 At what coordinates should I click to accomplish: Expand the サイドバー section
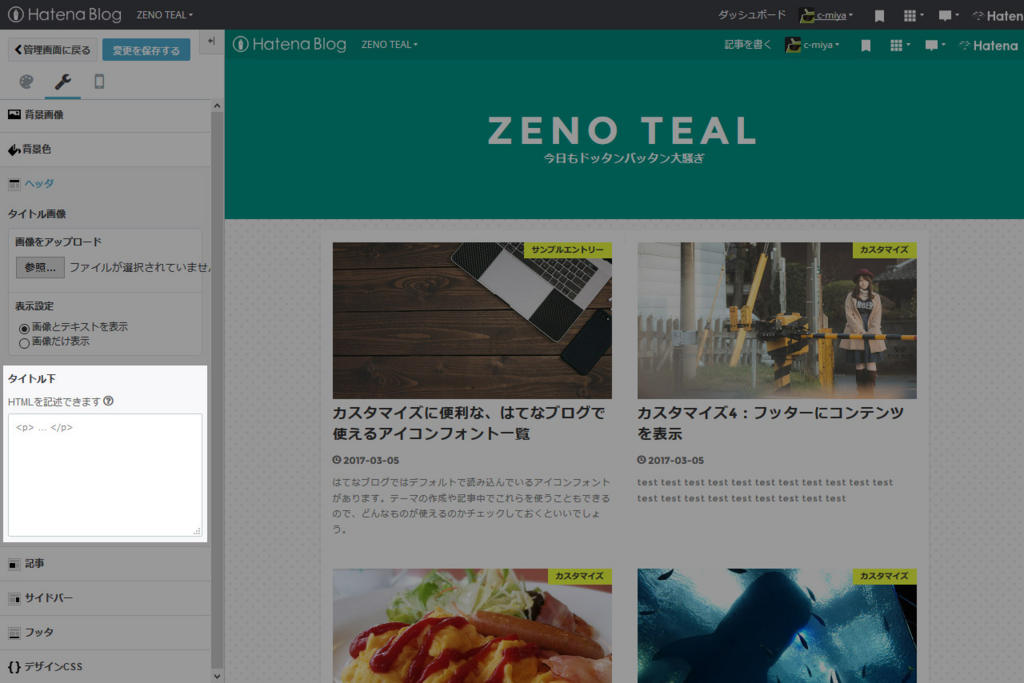(106, 597)
